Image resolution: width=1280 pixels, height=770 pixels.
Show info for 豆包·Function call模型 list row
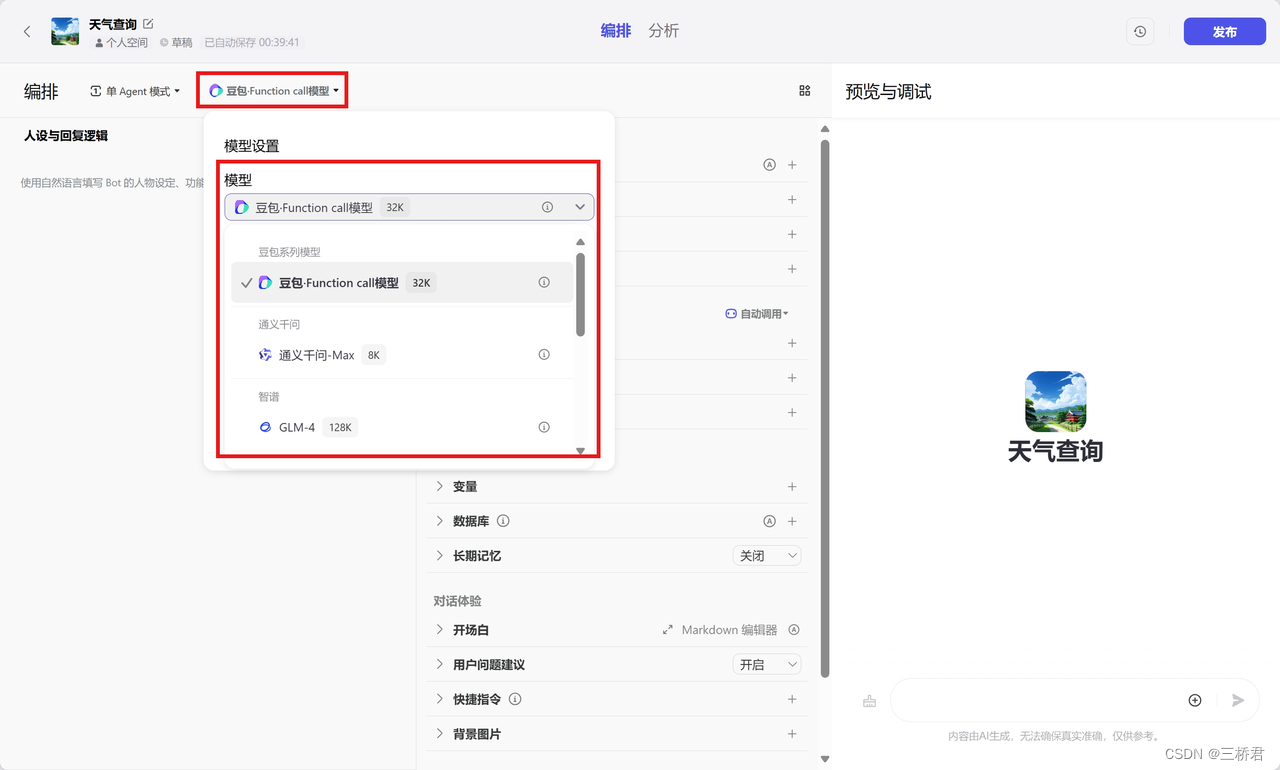click(544, 283)
